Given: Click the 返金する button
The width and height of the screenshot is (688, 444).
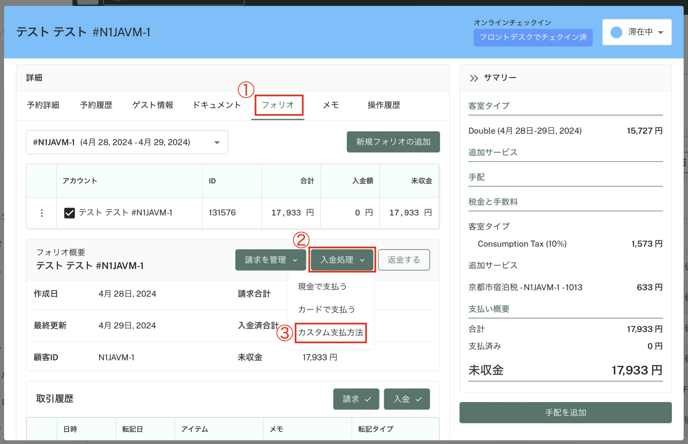Looking at the screenshot, I should pos(404,260).
